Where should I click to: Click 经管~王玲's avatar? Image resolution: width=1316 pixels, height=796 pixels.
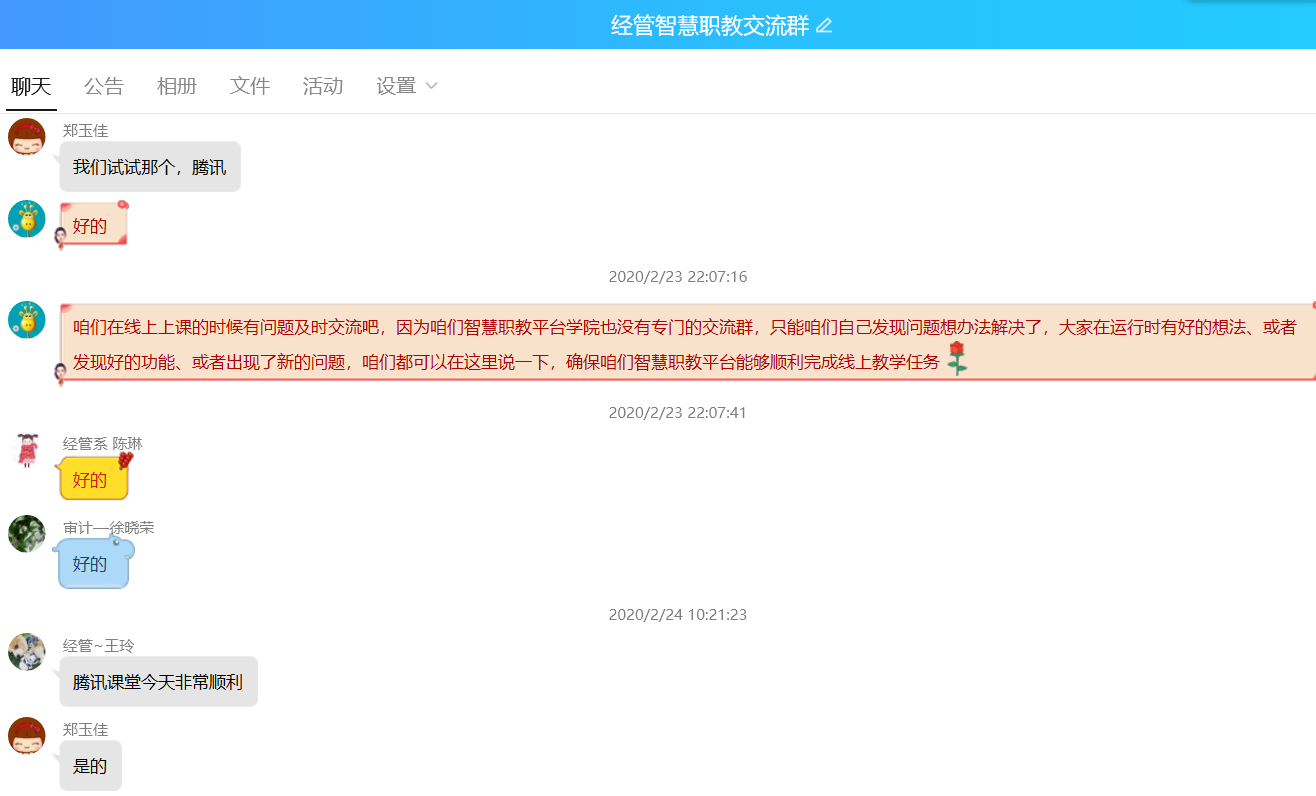coord(27,652)
